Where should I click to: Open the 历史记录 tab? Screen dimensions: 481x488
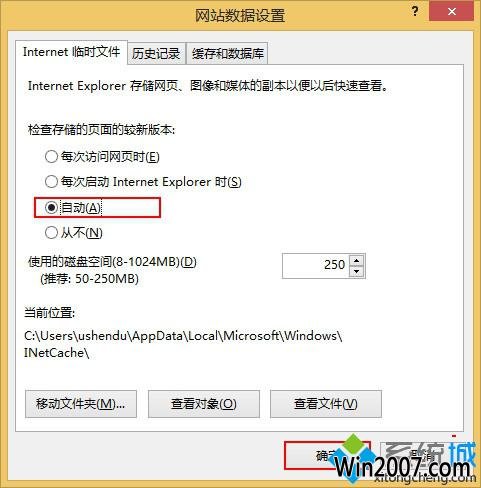(156, 53)
